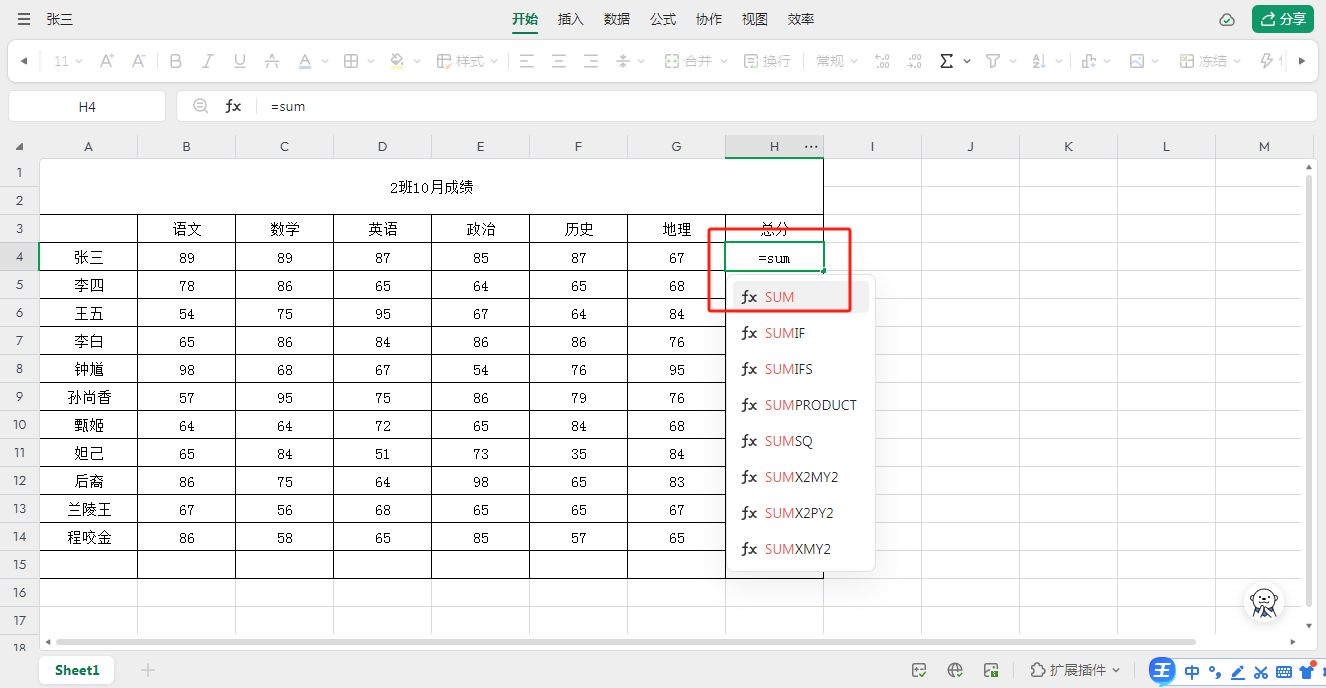The image size is (1326, 688).
Task: Open the 常规 number format dropdown
Action: click(x=836, y=61)
